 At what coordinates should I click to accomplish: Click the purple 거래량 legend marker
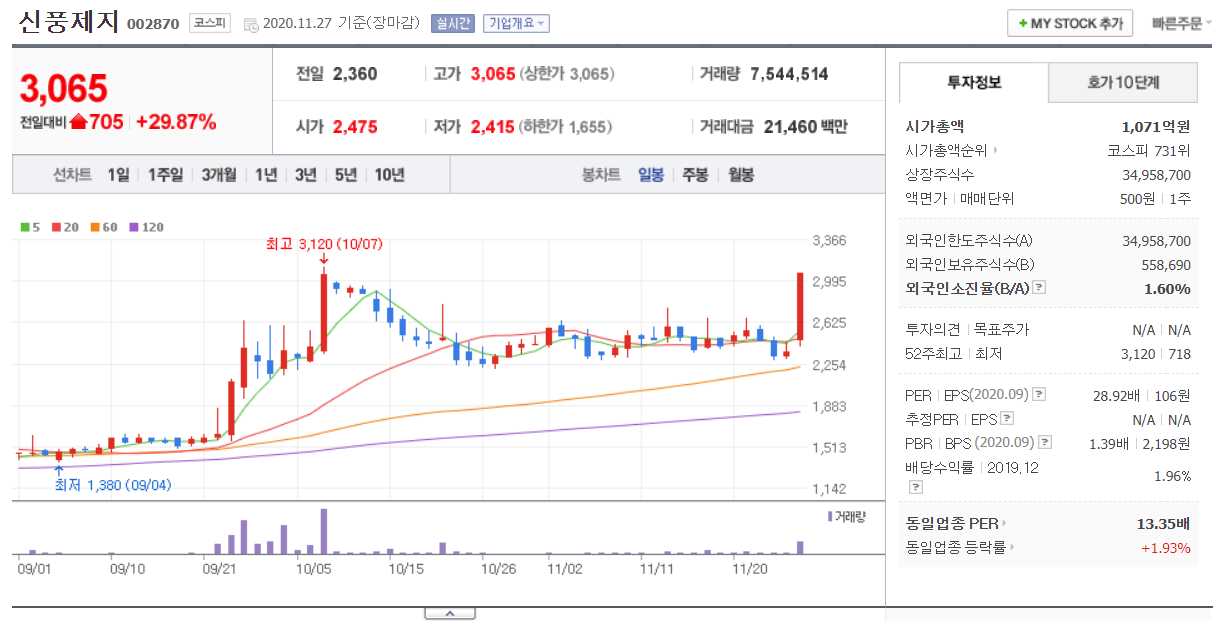click(830, 516)
